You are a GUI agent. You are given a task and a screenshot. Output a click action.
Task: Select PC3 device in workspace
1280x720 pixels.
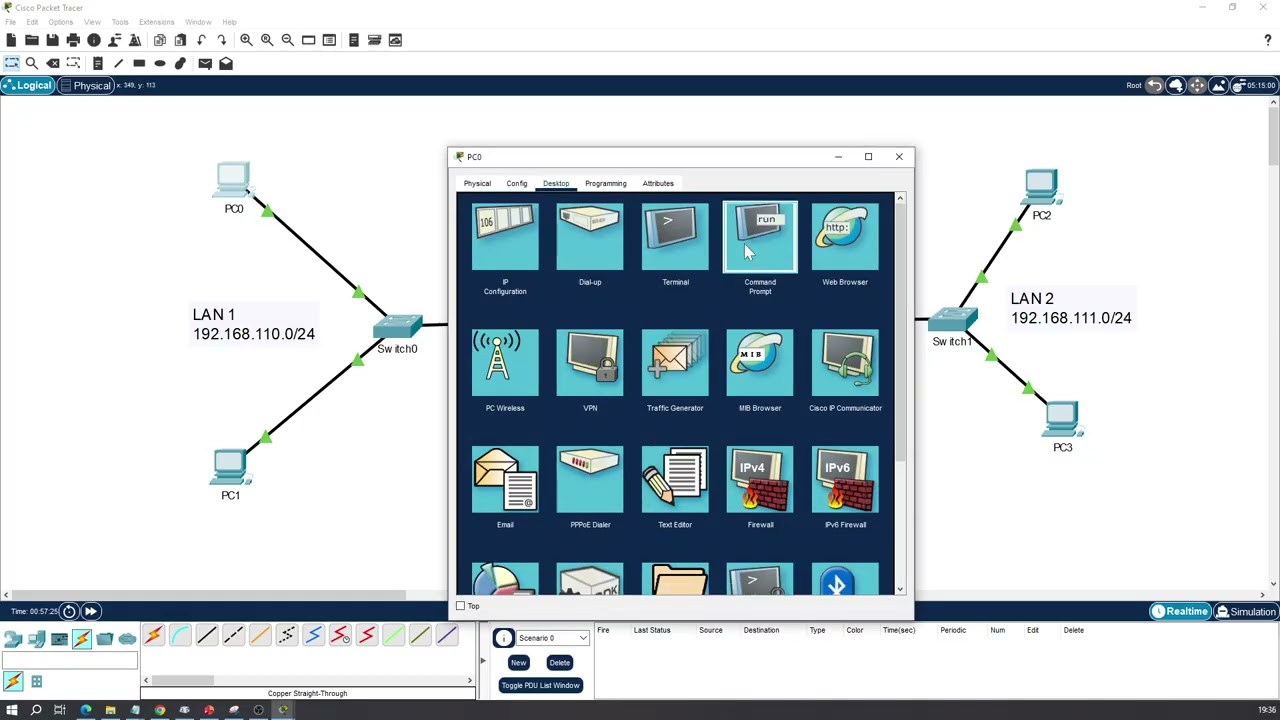click(x=1062, y=418)
